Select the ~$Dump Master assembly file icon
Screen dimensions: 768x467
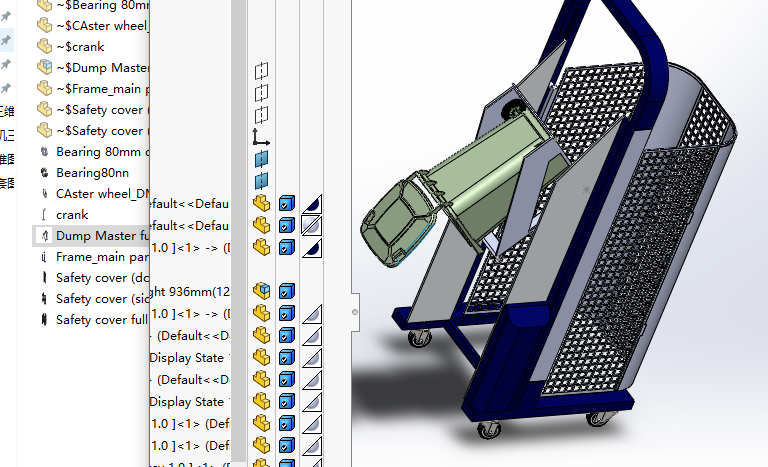(45, 67)
